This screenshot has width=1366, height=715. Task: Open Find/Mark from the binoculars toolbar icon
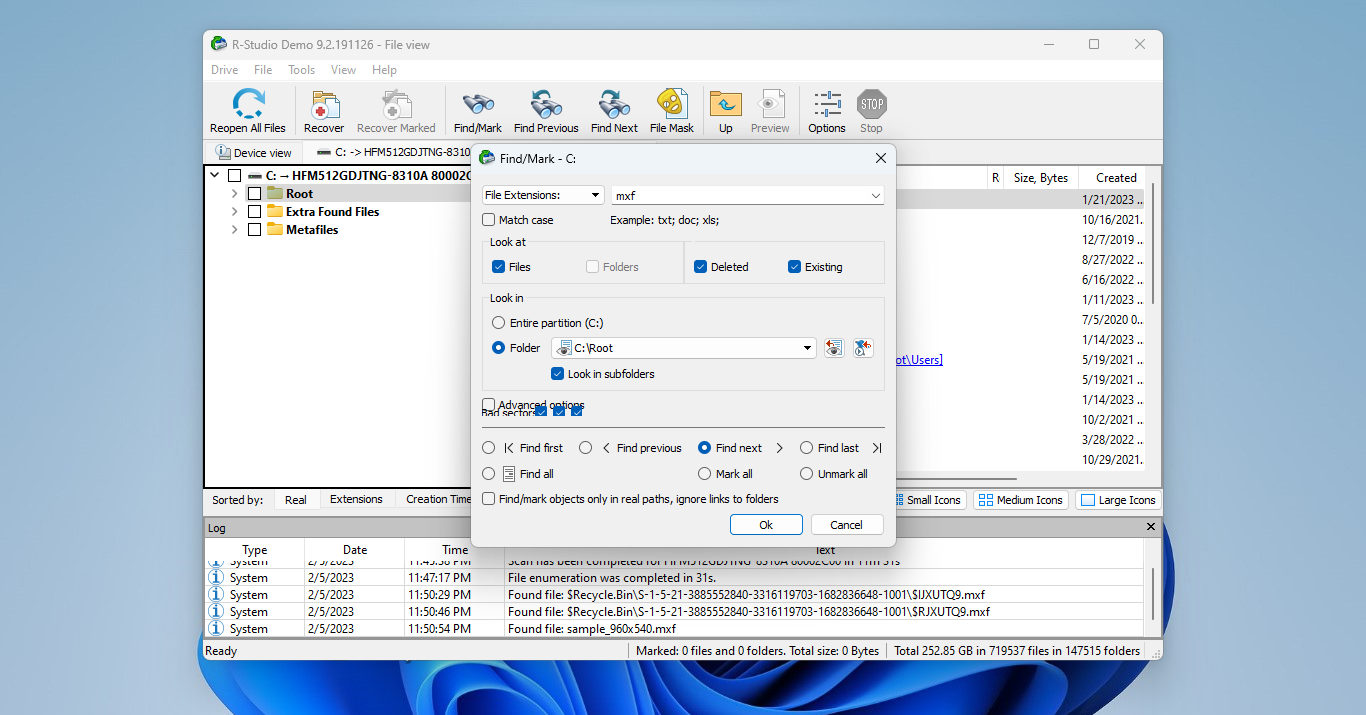(x=478, y=104)
